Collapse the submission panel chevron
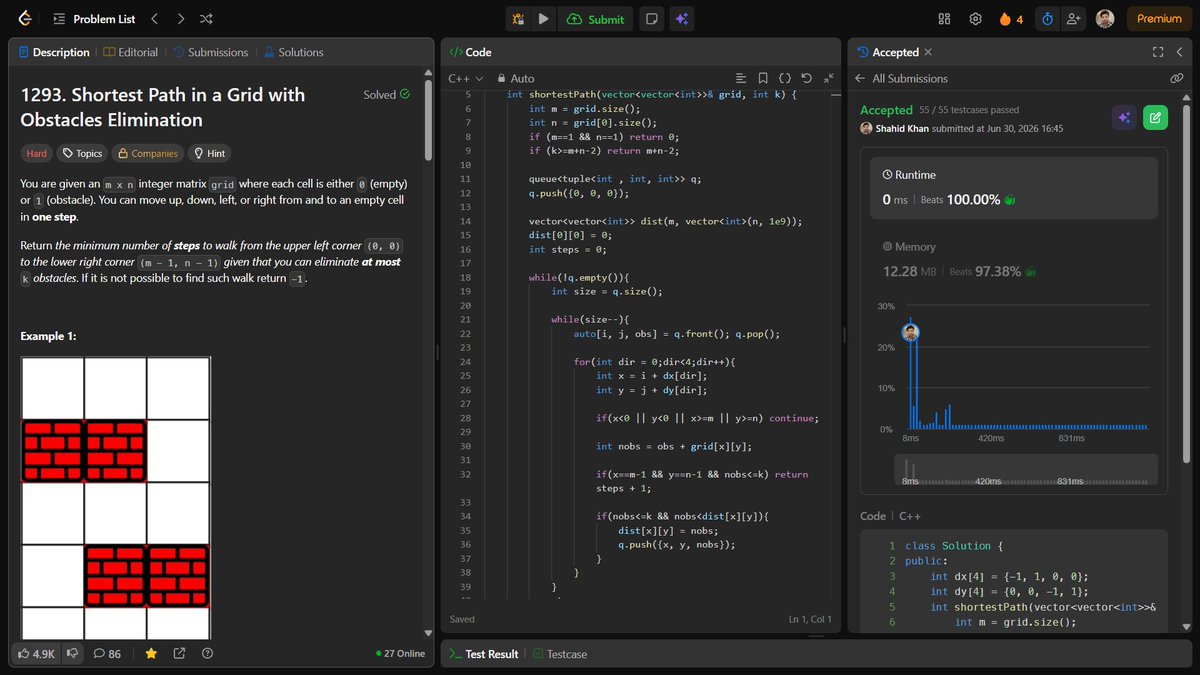This screenshot has height=675, width=1200. pos(1181,52)
